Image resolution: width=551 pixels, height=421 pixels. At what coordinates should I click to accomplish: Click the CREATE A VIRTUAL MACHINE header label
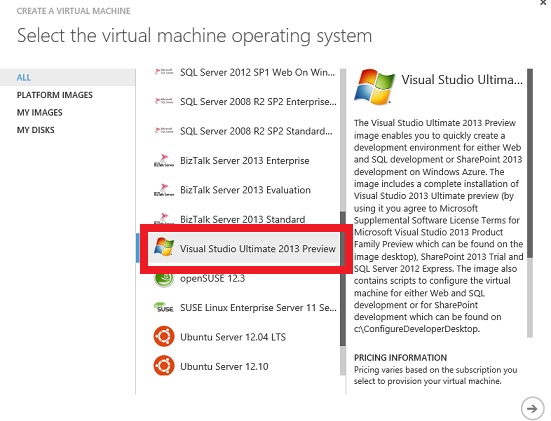73,11
